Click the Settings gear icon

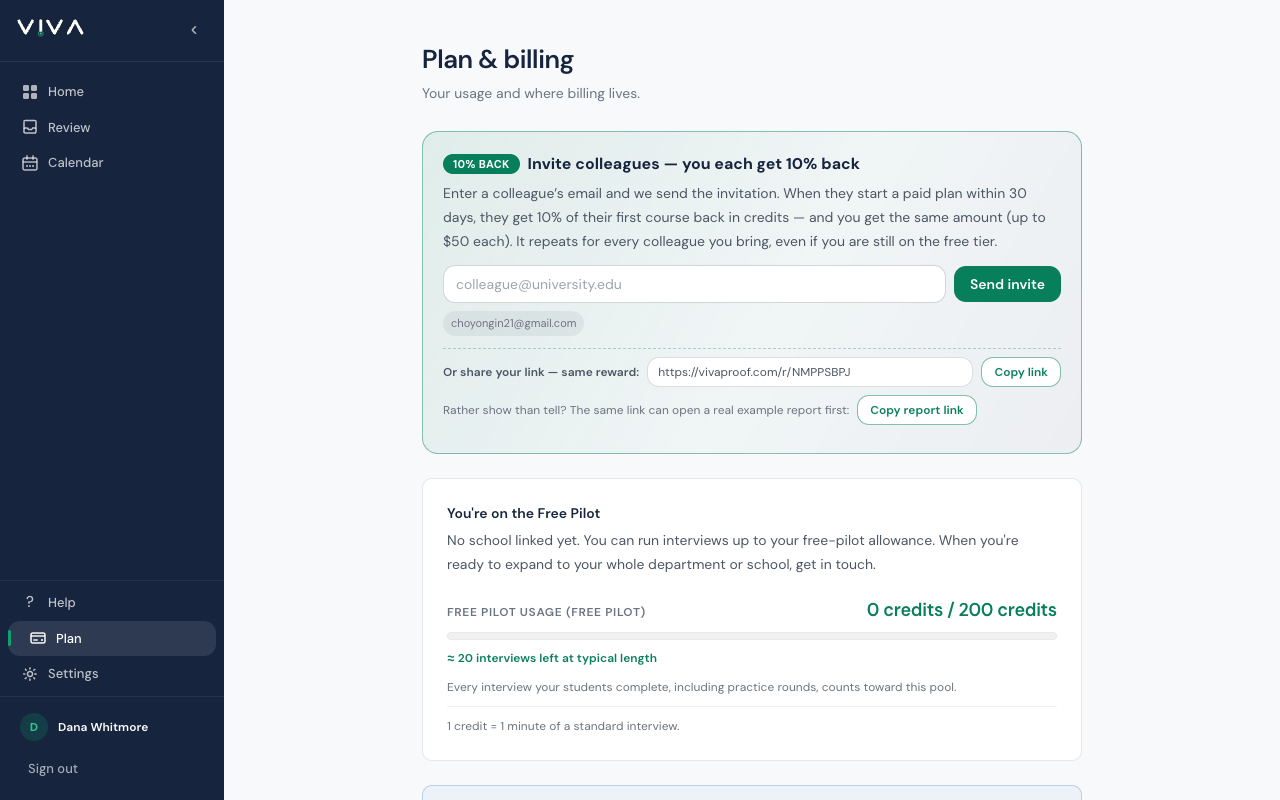[x=30, y=674]
